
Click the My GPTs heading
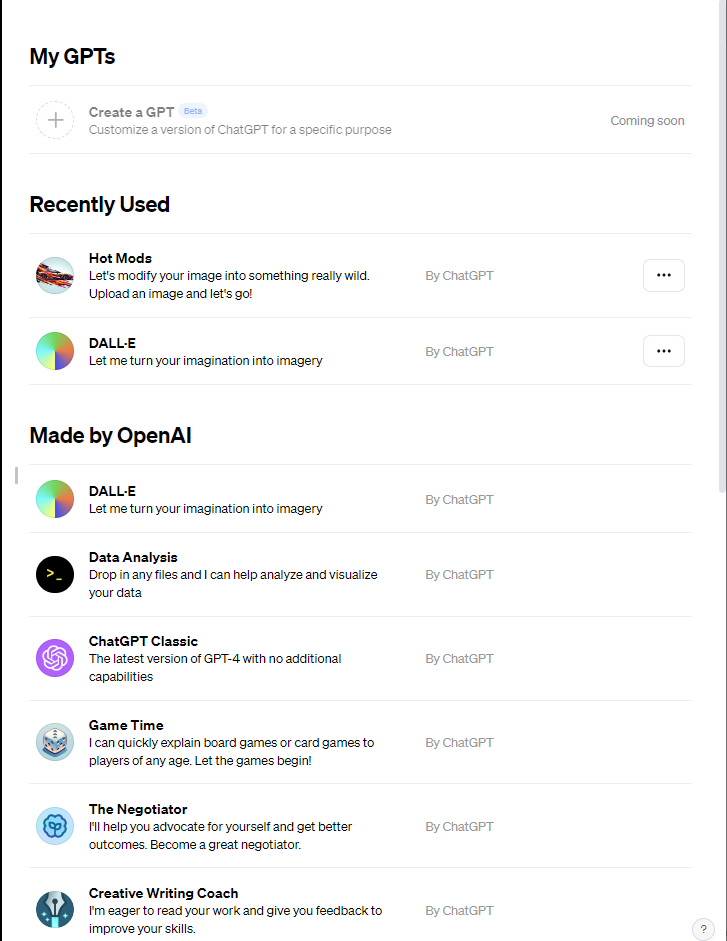72,56
